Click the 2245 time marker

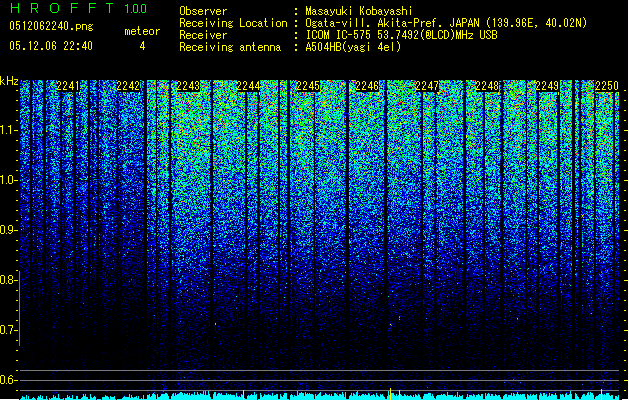point(308,86)
